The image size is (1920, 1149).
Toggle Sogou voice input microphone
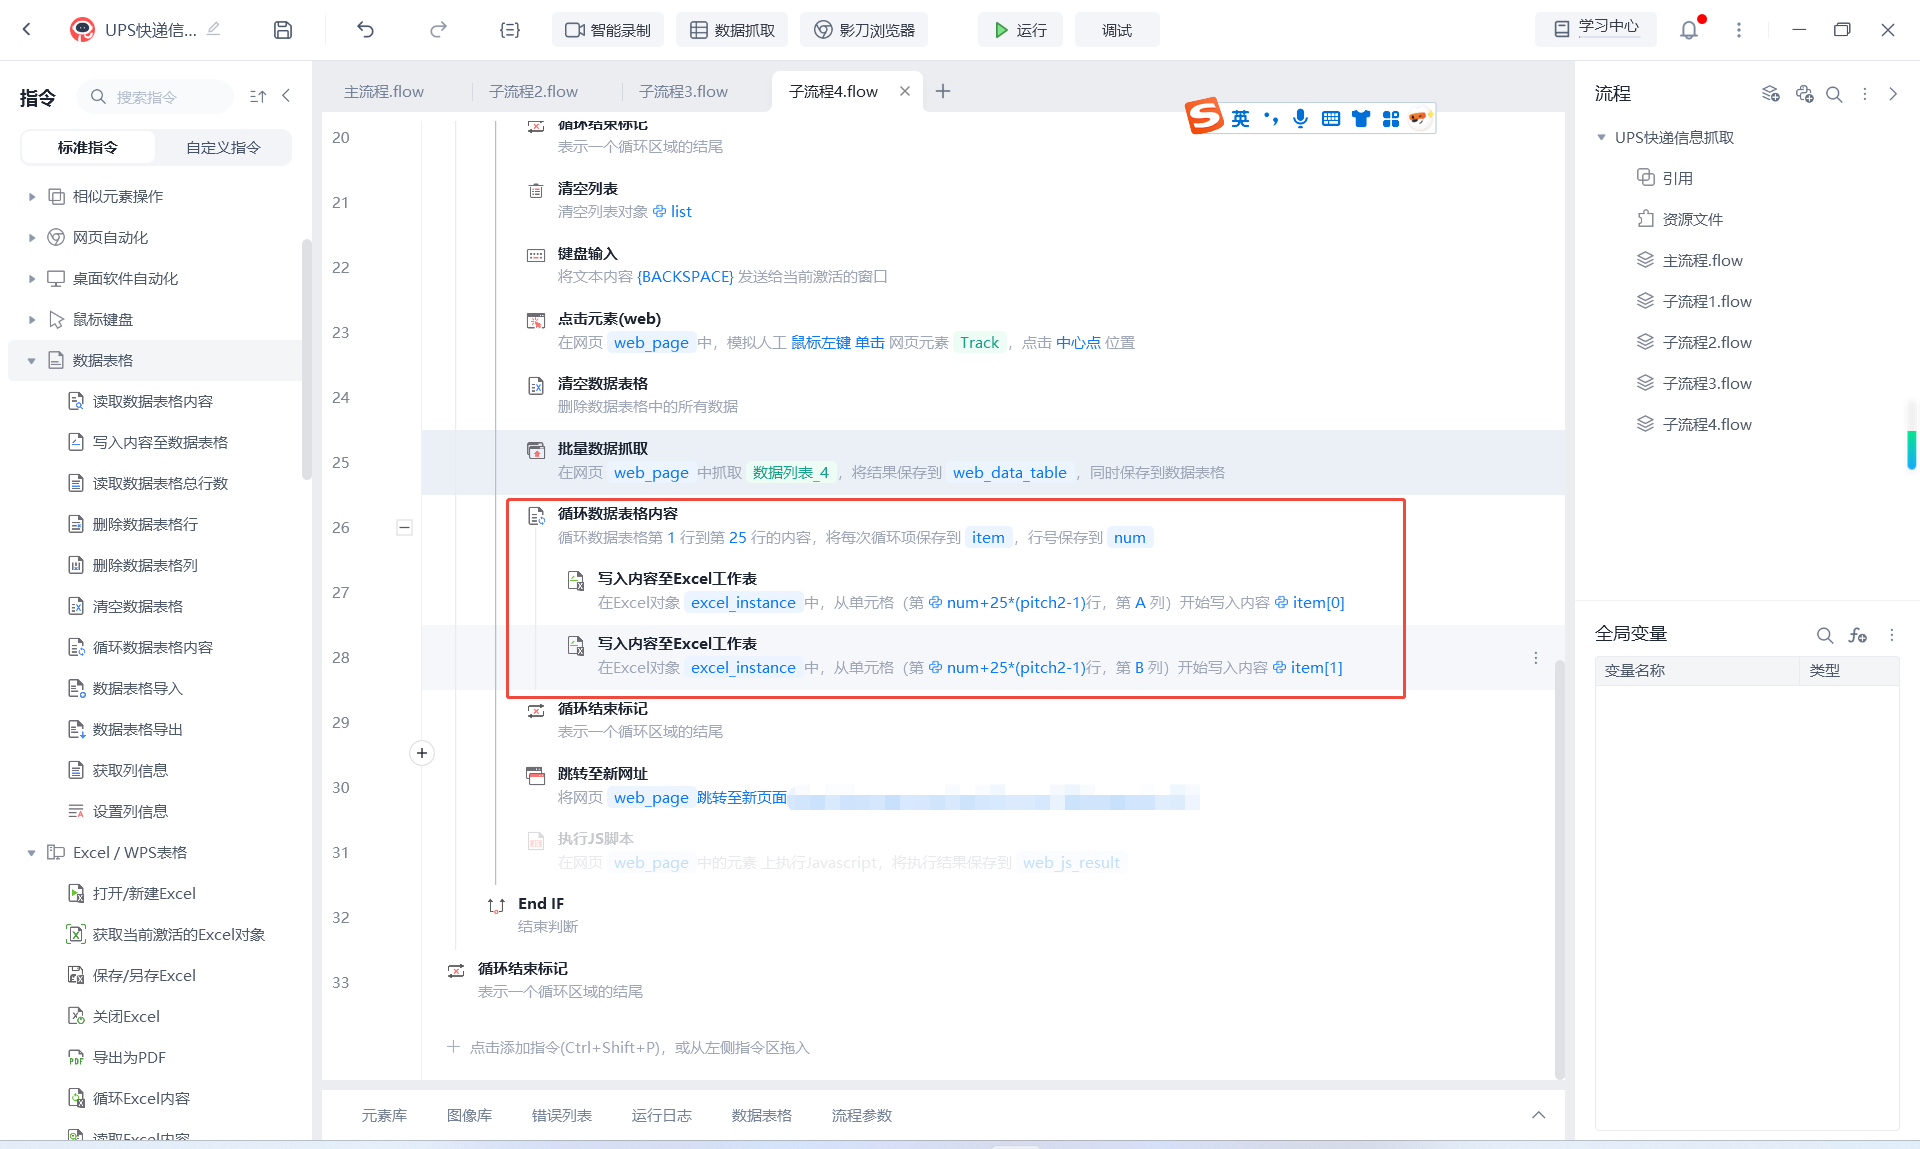point(1300,118)
